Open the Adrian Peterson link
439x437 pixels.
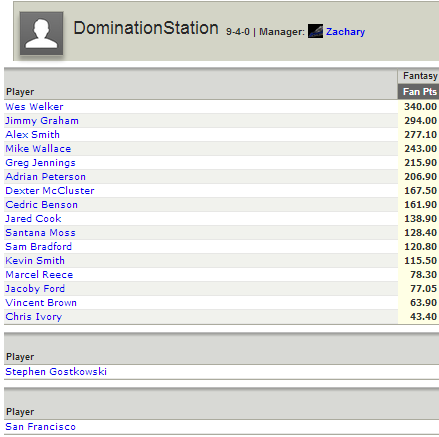click(46, 177)
